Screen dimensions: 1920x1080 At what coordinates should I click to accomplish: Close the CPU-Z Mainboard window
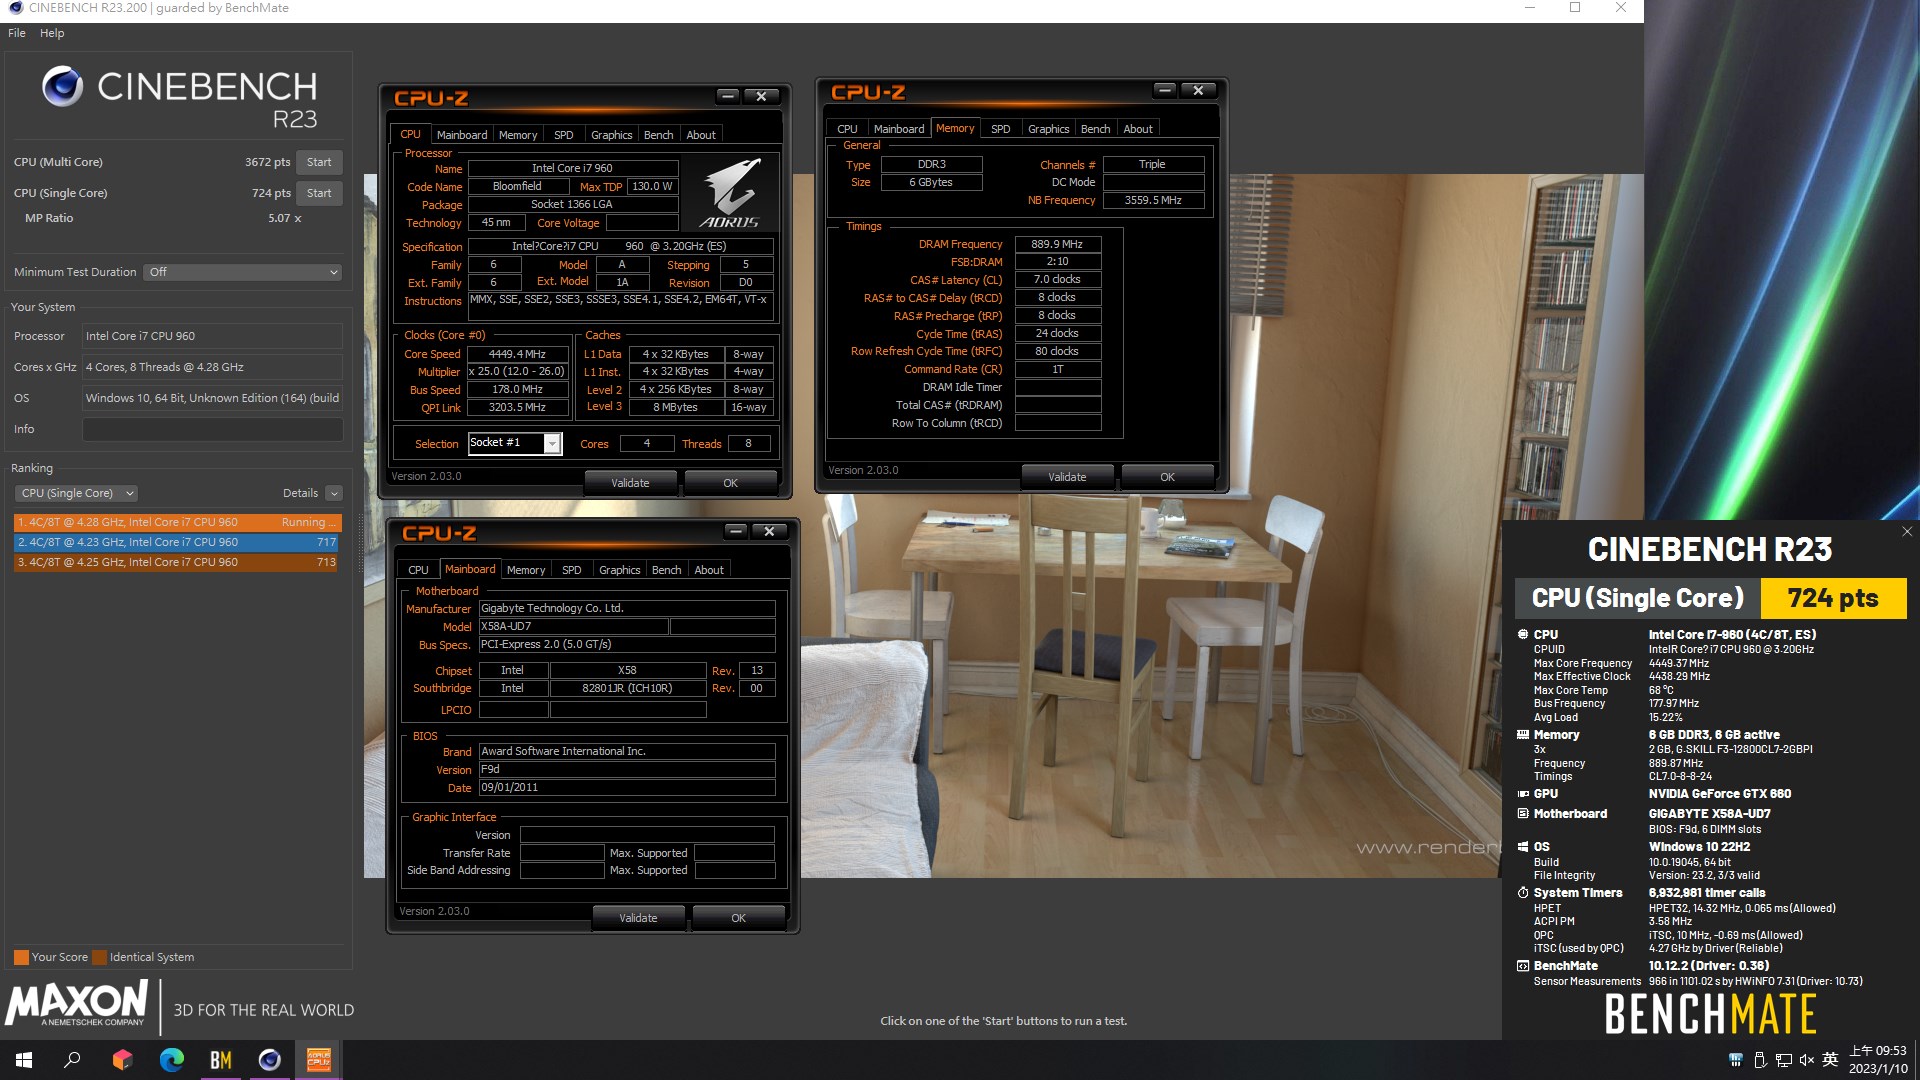[769, 531]
